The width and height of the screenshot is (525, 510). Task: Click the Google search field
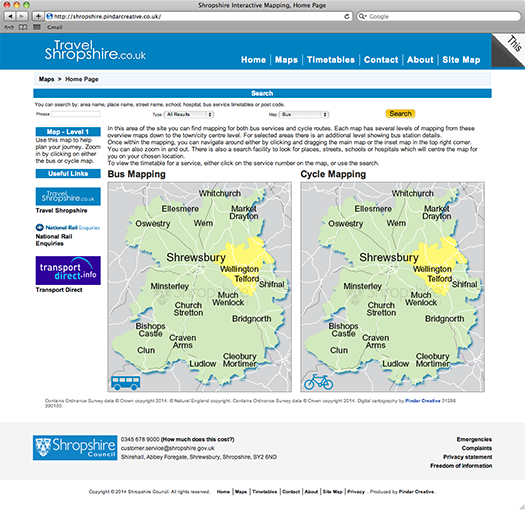pyautogui.click(x=439, y=16)
